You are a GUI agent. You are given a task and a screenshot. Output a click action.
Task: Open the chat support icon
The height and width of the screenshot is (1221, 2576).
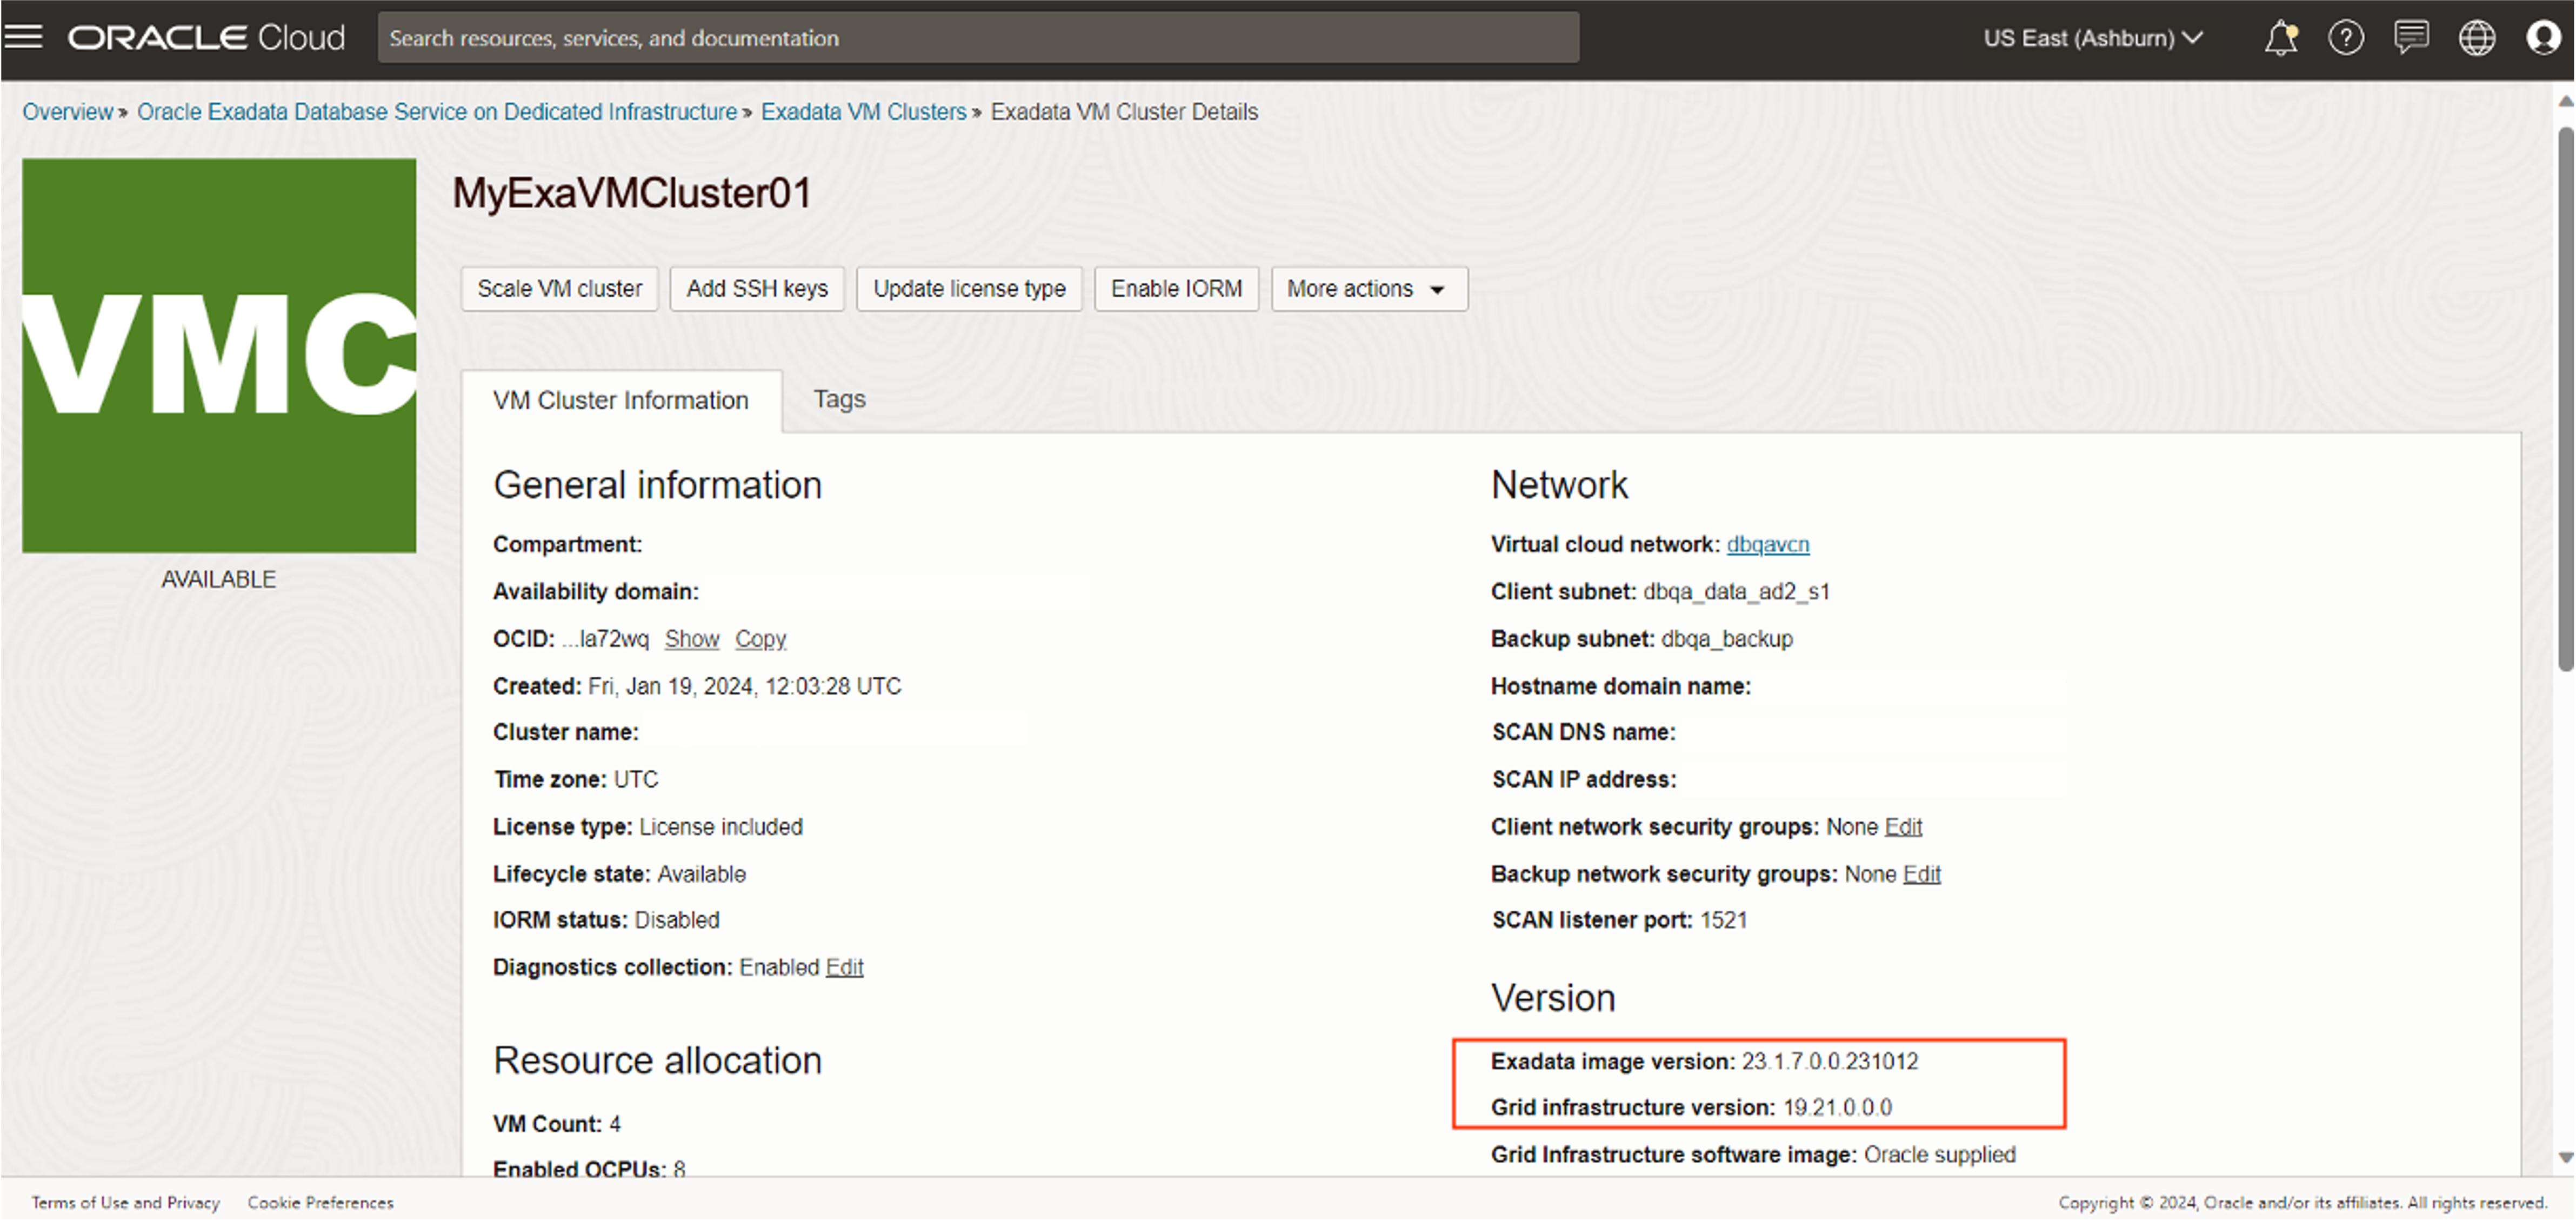(2411, 38)
